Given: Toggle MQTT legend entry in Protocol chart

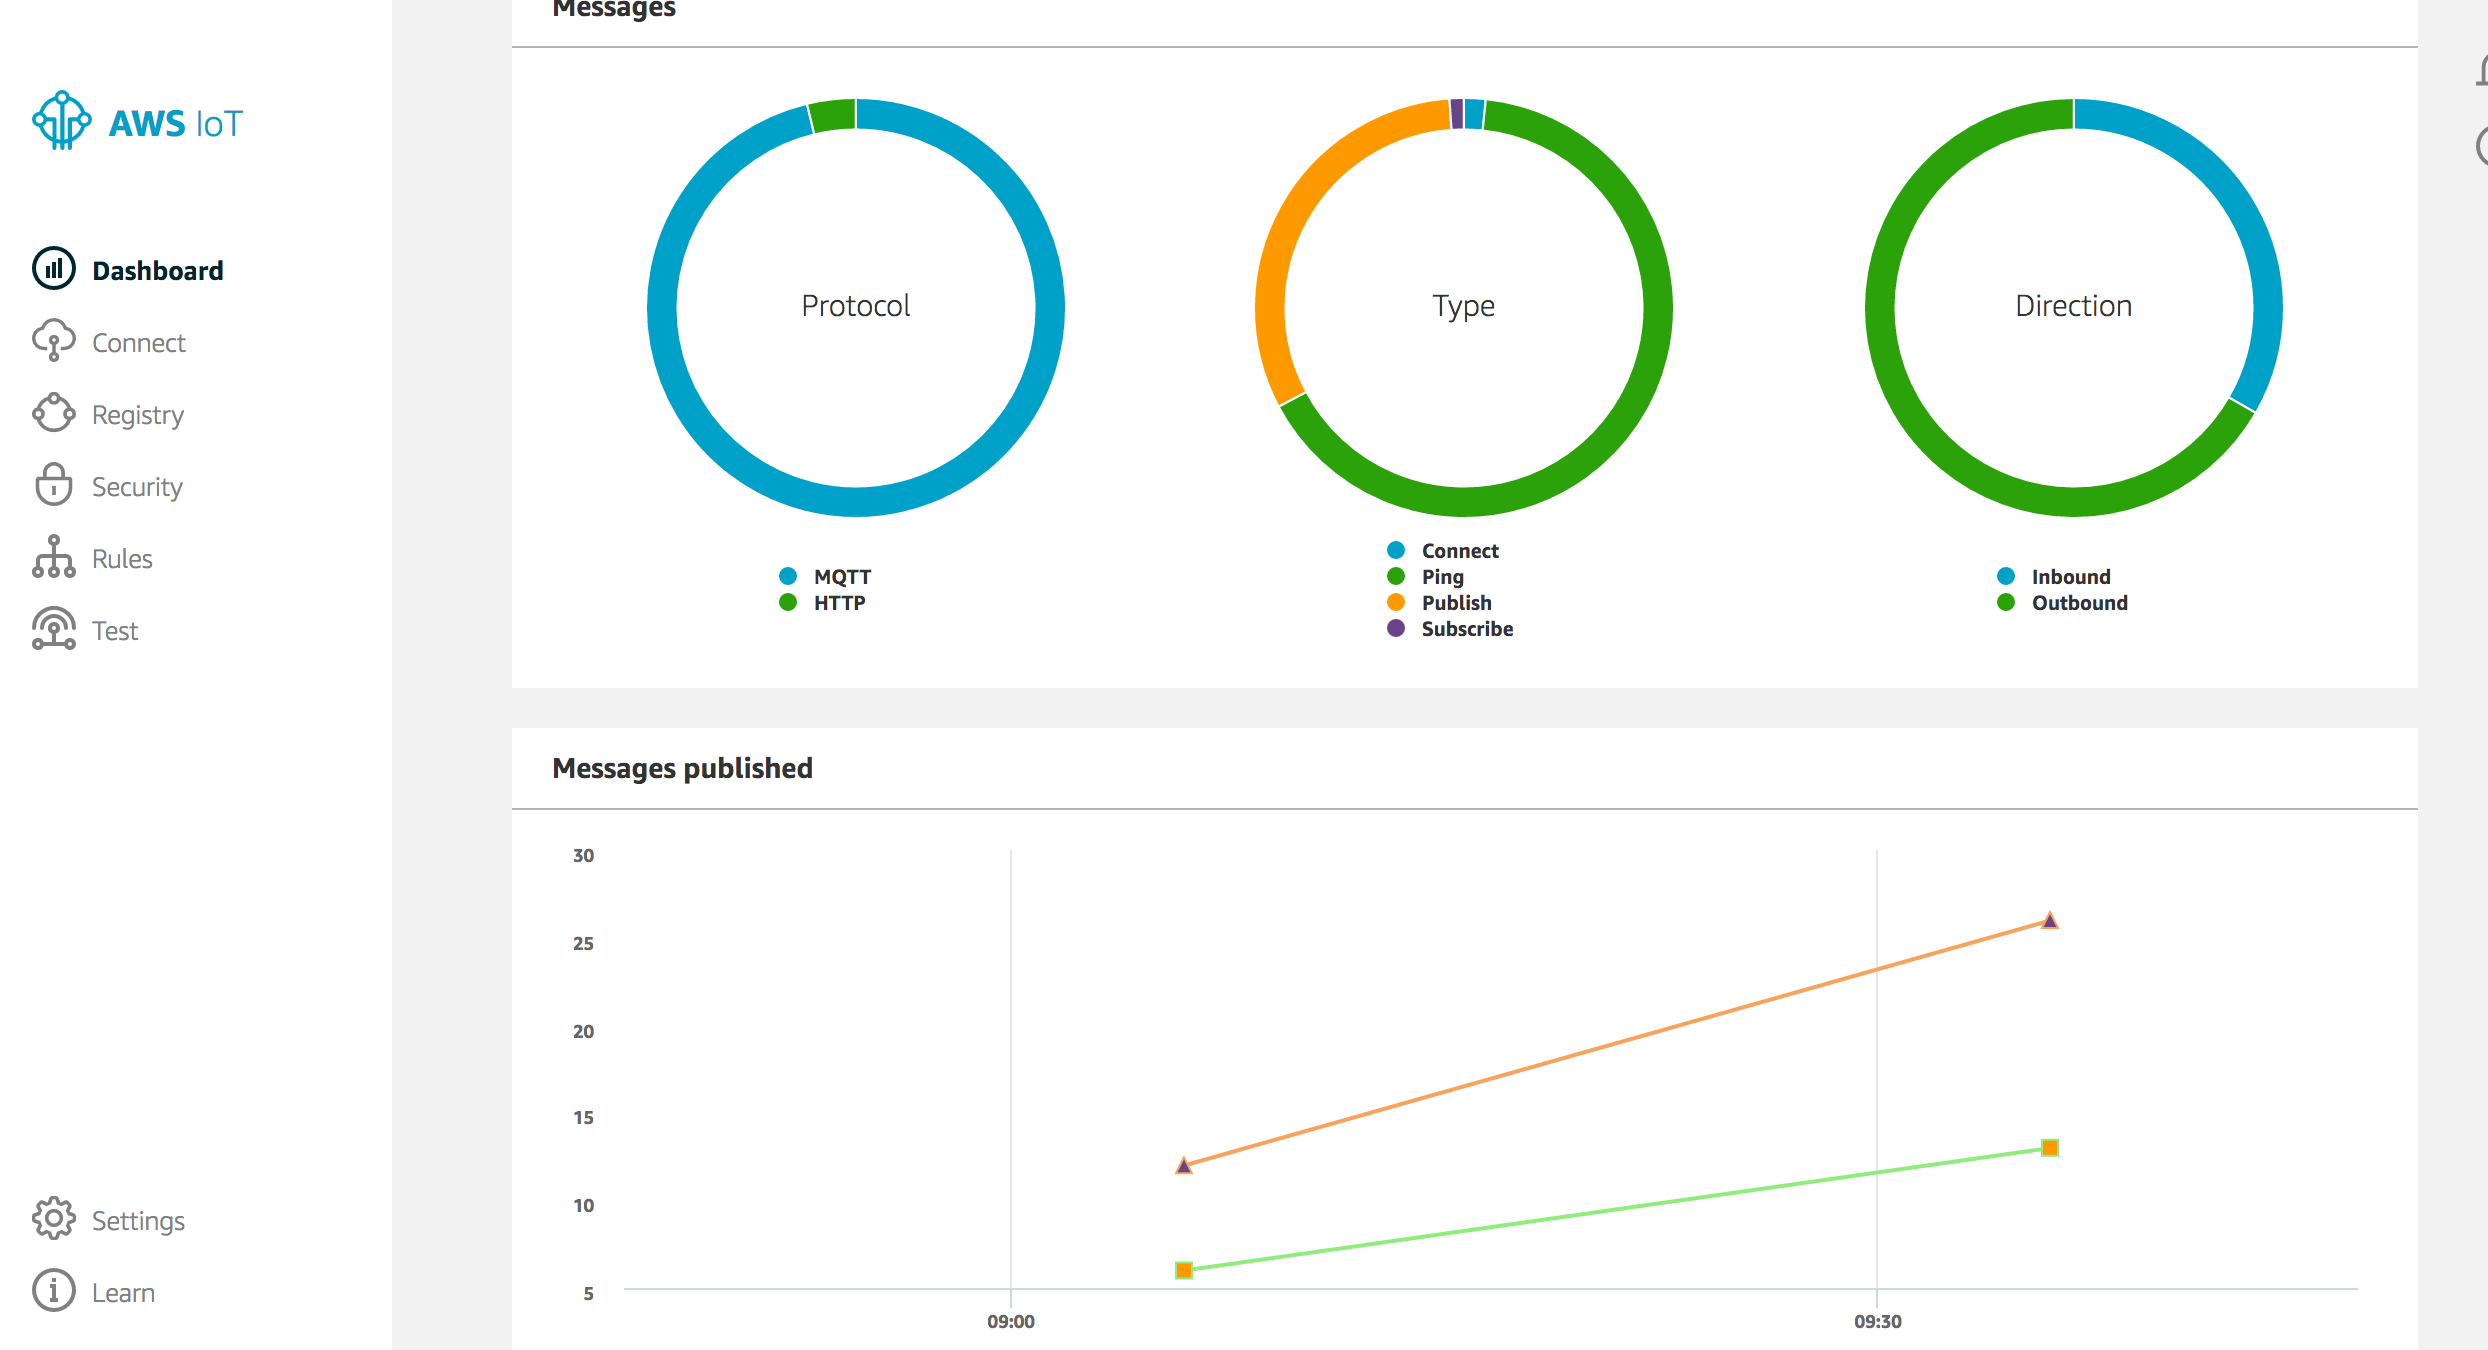Looking at the screenshot, I should click(842, 577).
